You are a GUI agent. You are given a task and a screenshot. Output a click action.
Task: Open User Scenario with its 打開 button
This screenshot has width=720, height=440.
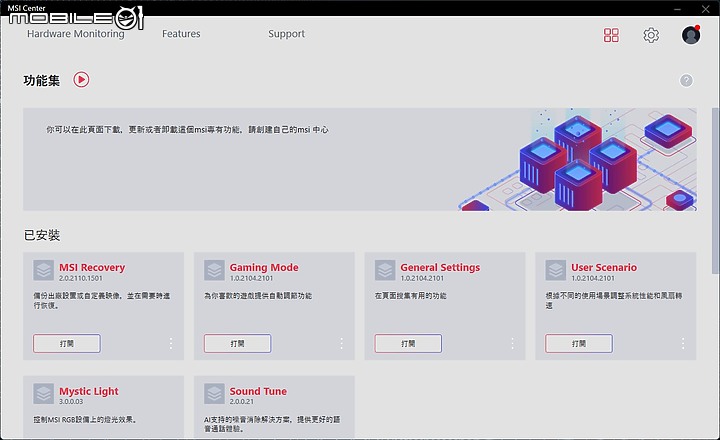point(579,343)
